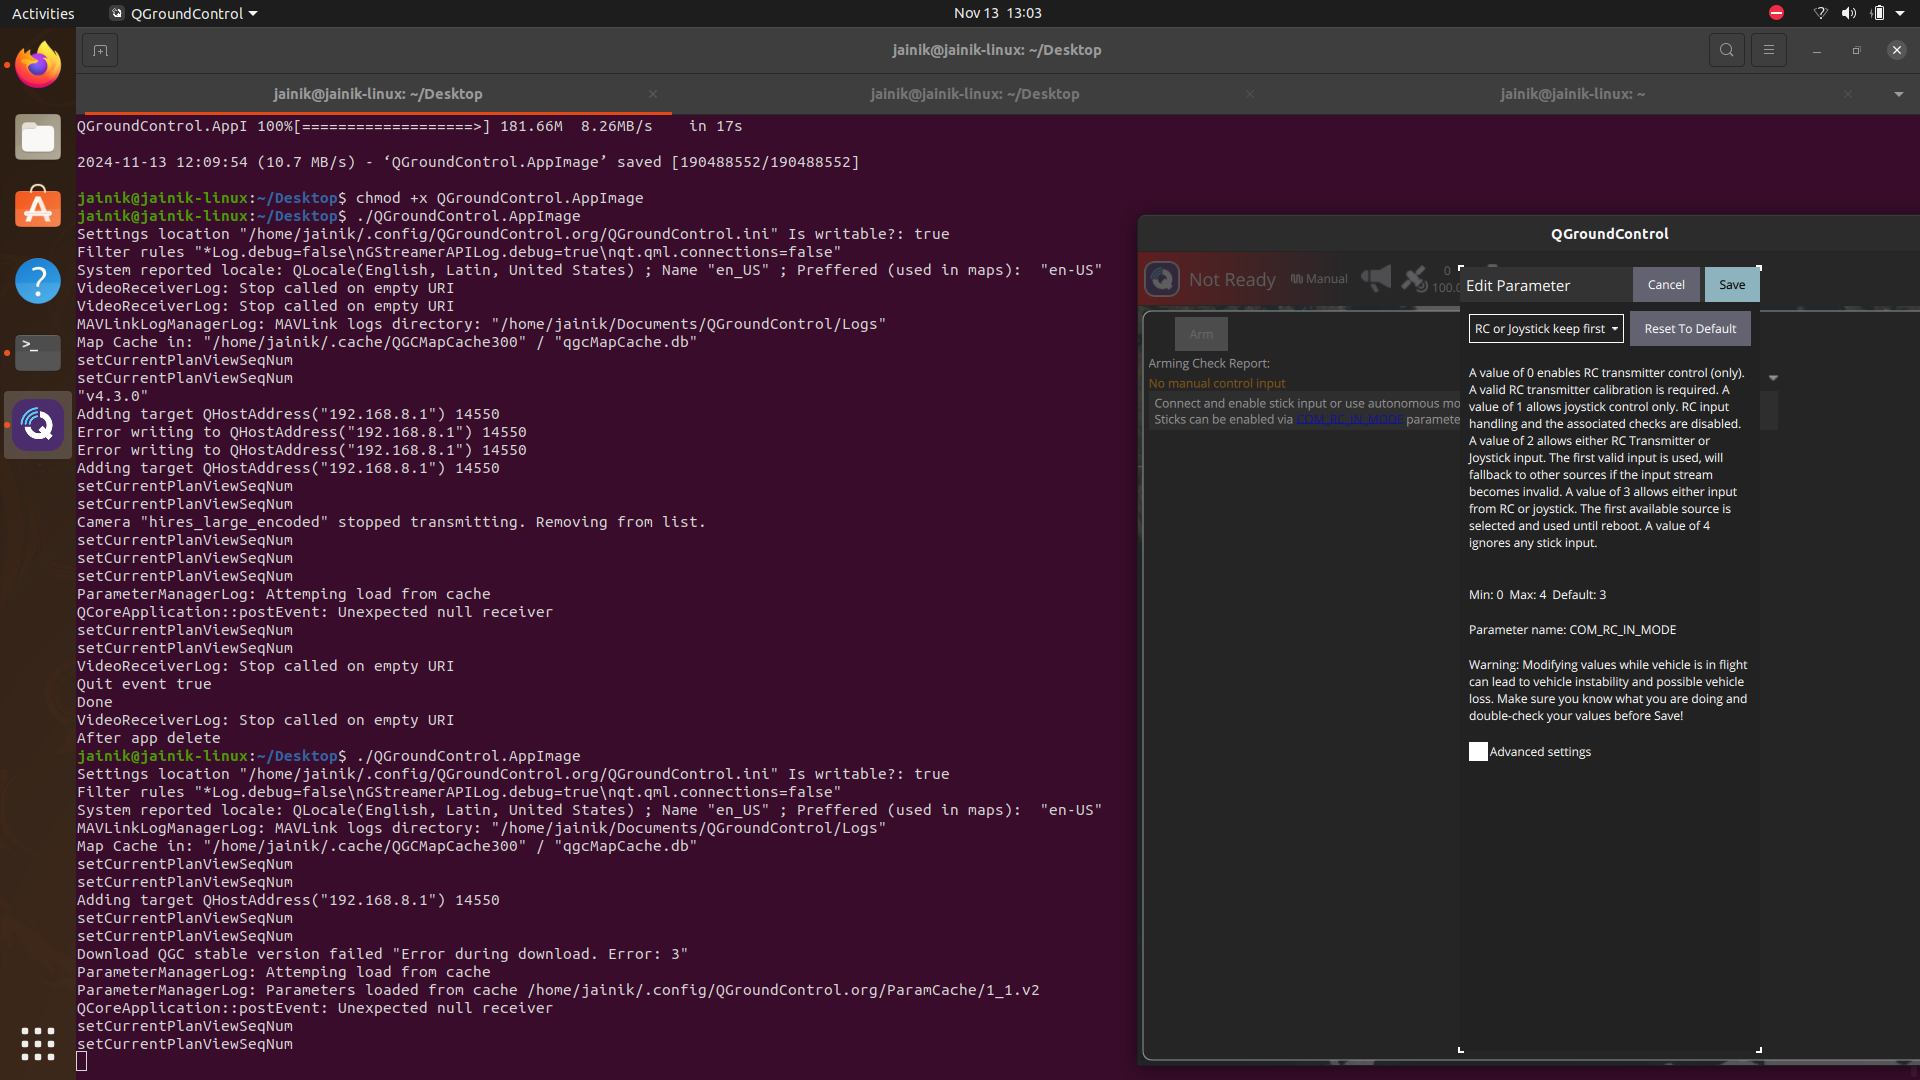
Task: Open Ubuntu Software from the dock
Action: click(38, 208)
